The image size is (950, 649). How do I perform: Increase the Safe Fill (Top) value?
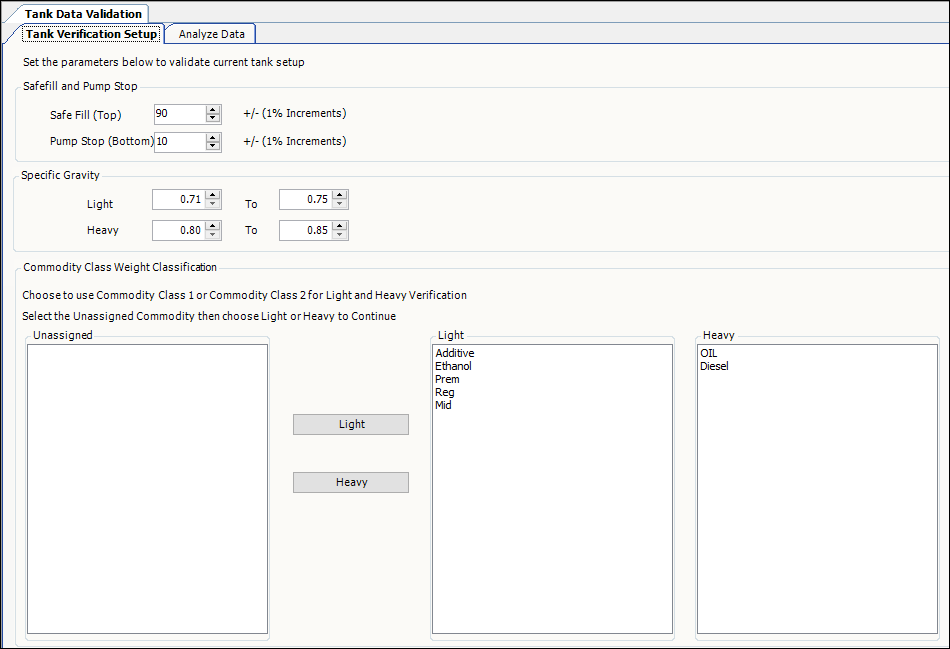(213, 109)
